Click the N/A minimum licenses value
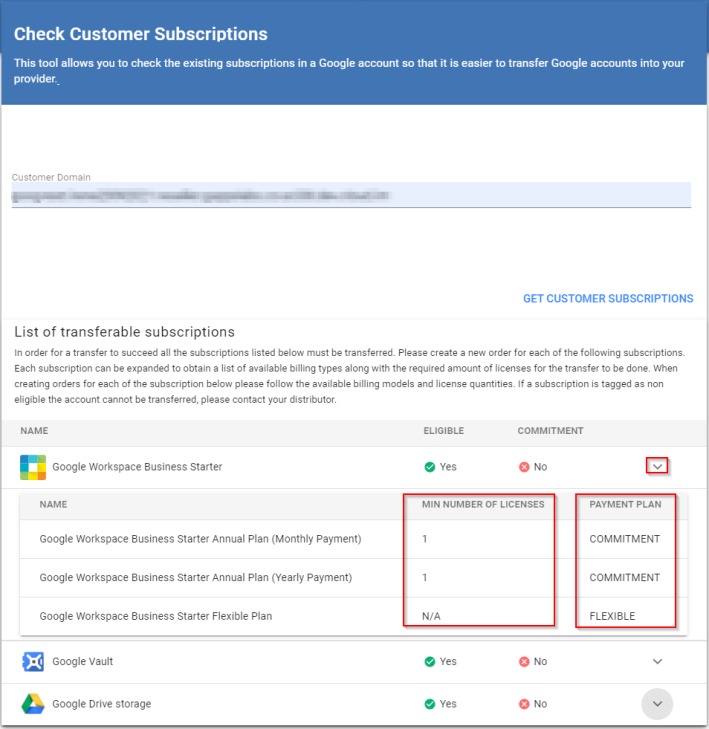 [431, 616]
